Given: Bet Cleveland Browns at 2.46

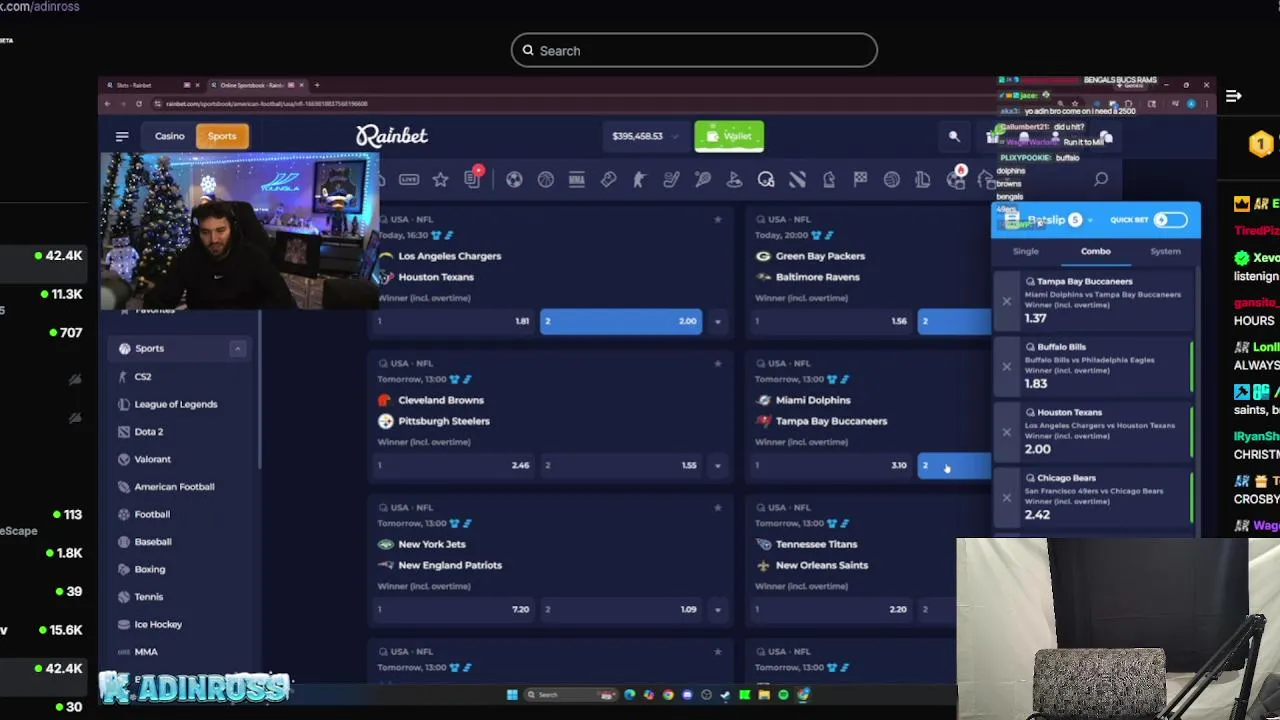Looking at the screenshot, I should pyautogui.click(x=454, y=465).
